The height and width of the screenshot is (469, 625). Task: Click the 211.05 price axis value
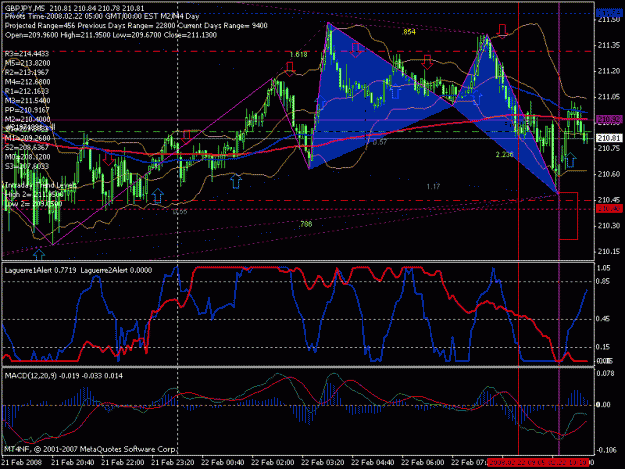(x=609, y=97)
